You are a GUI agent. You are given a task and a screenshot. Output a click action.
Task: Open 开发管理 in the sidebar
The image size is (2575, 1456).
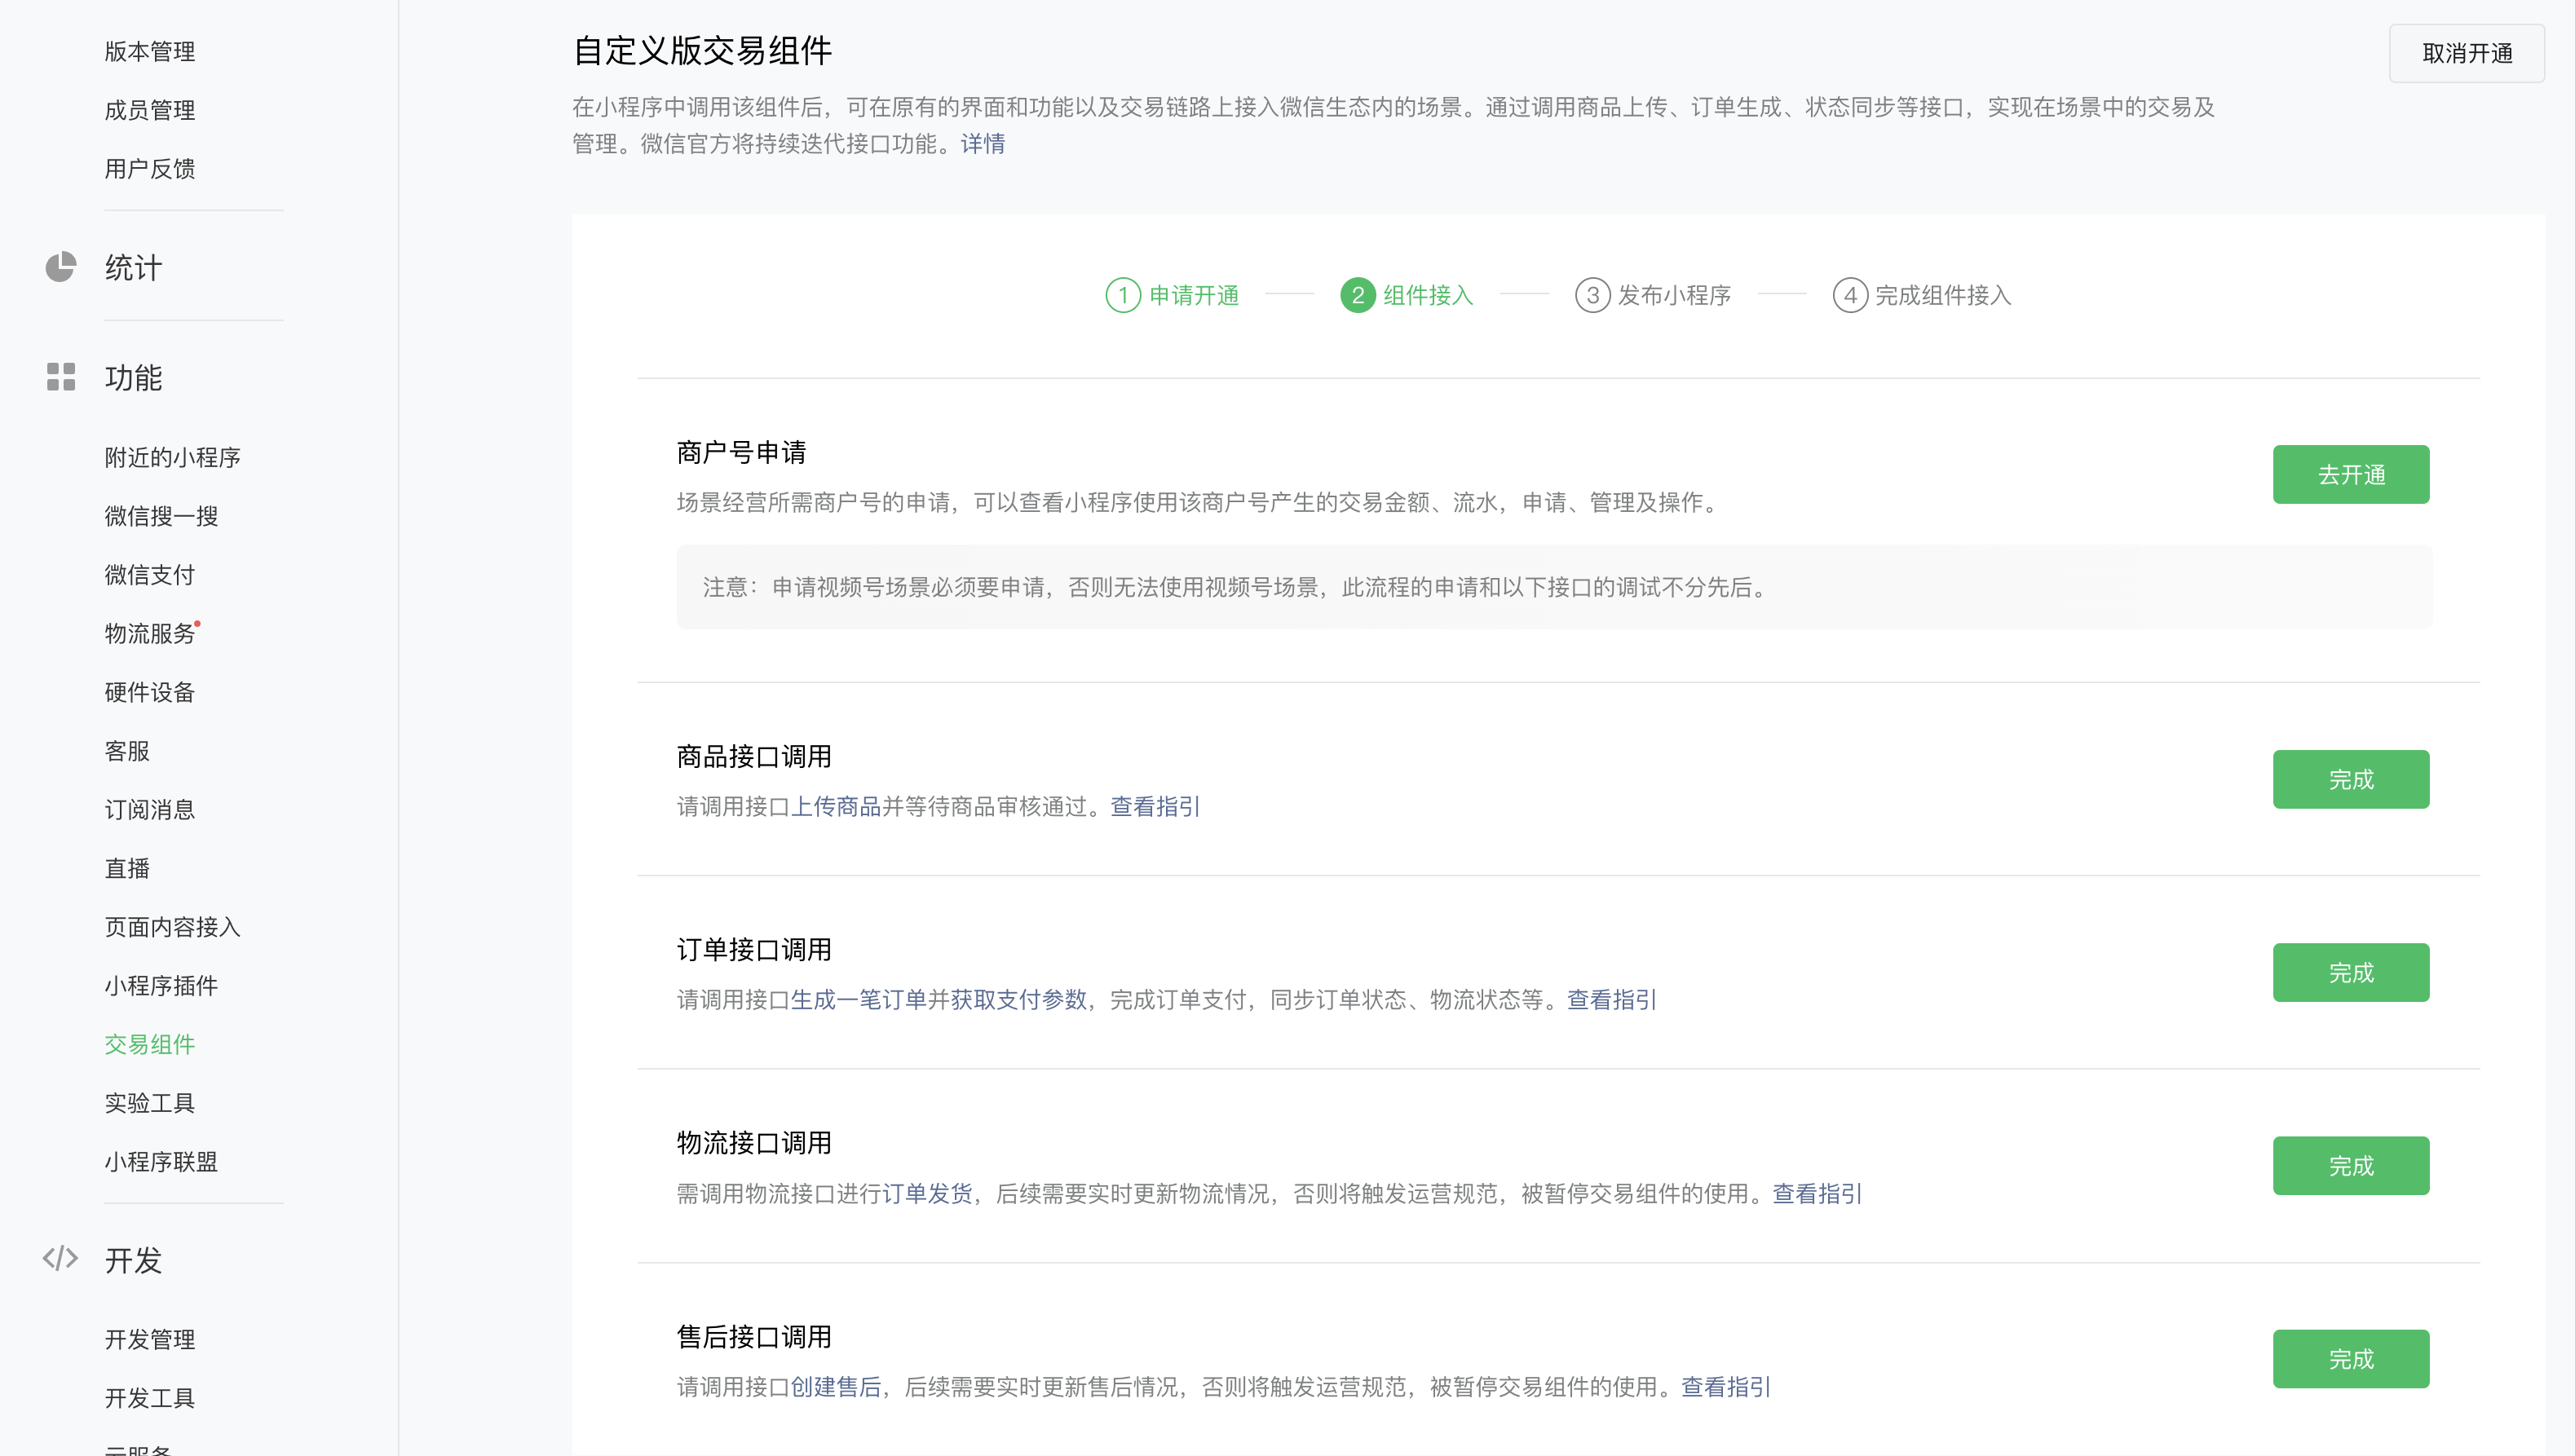coord(149,1339)
